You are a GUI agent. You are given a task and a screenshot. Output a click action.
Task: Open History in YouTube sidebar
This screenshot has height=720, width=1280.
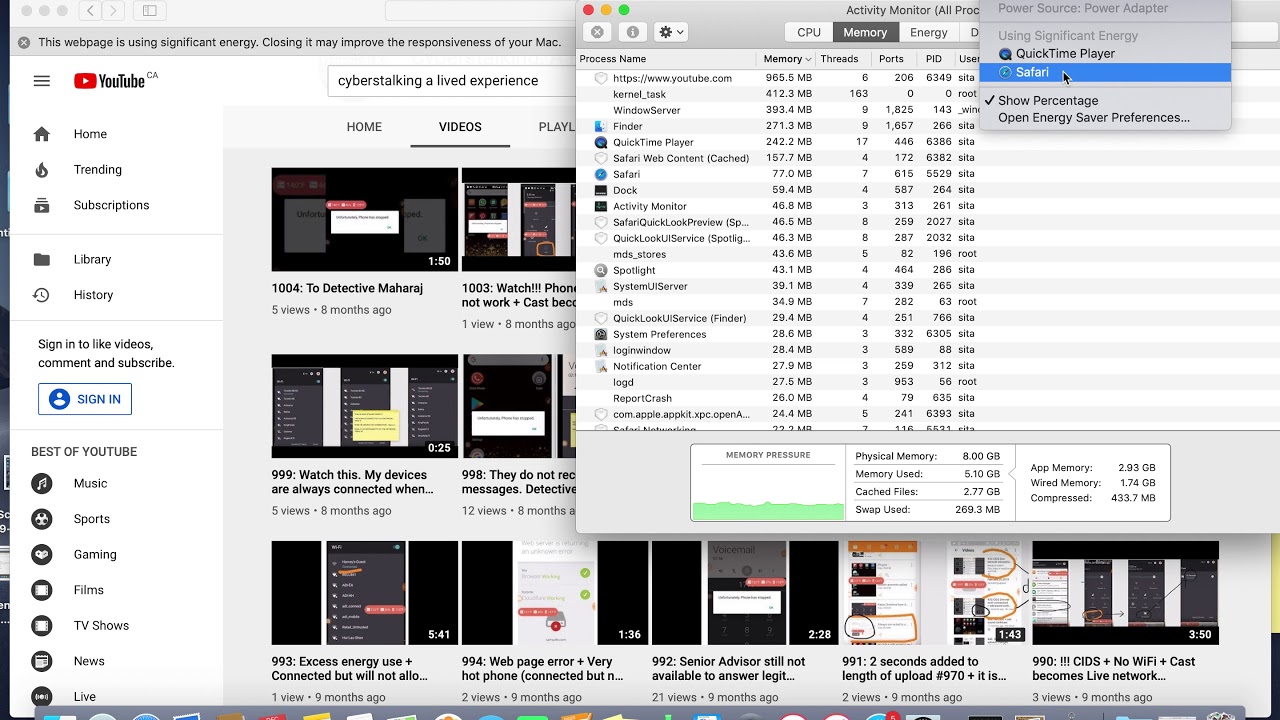(93, 295)
